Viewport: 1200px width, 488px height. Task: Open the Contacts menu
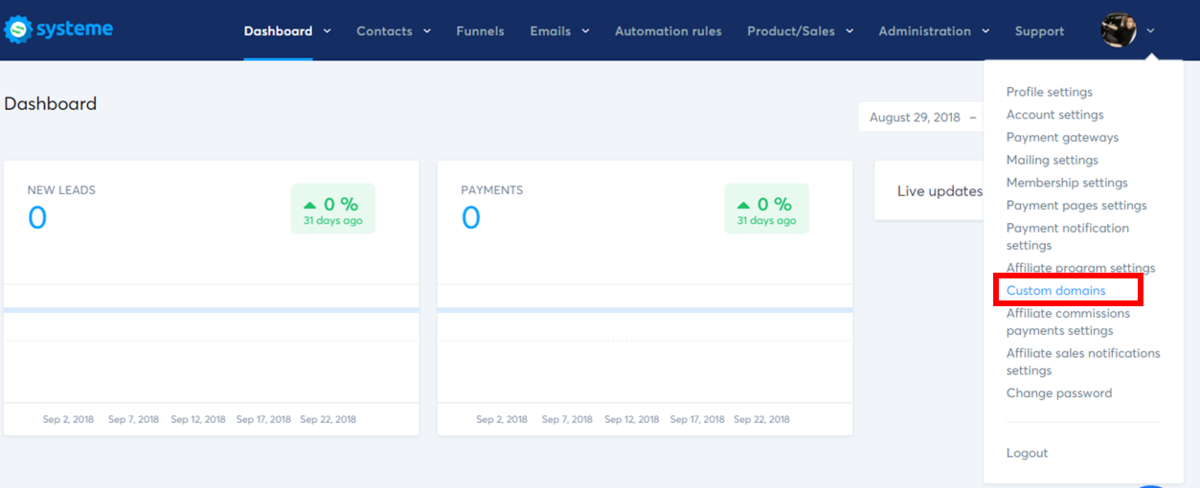tap(384, 31)
